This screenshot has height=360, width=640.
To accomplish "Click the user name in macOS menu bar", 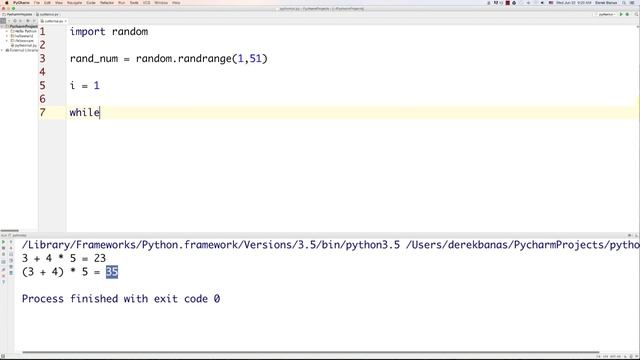I will point(606,3).
